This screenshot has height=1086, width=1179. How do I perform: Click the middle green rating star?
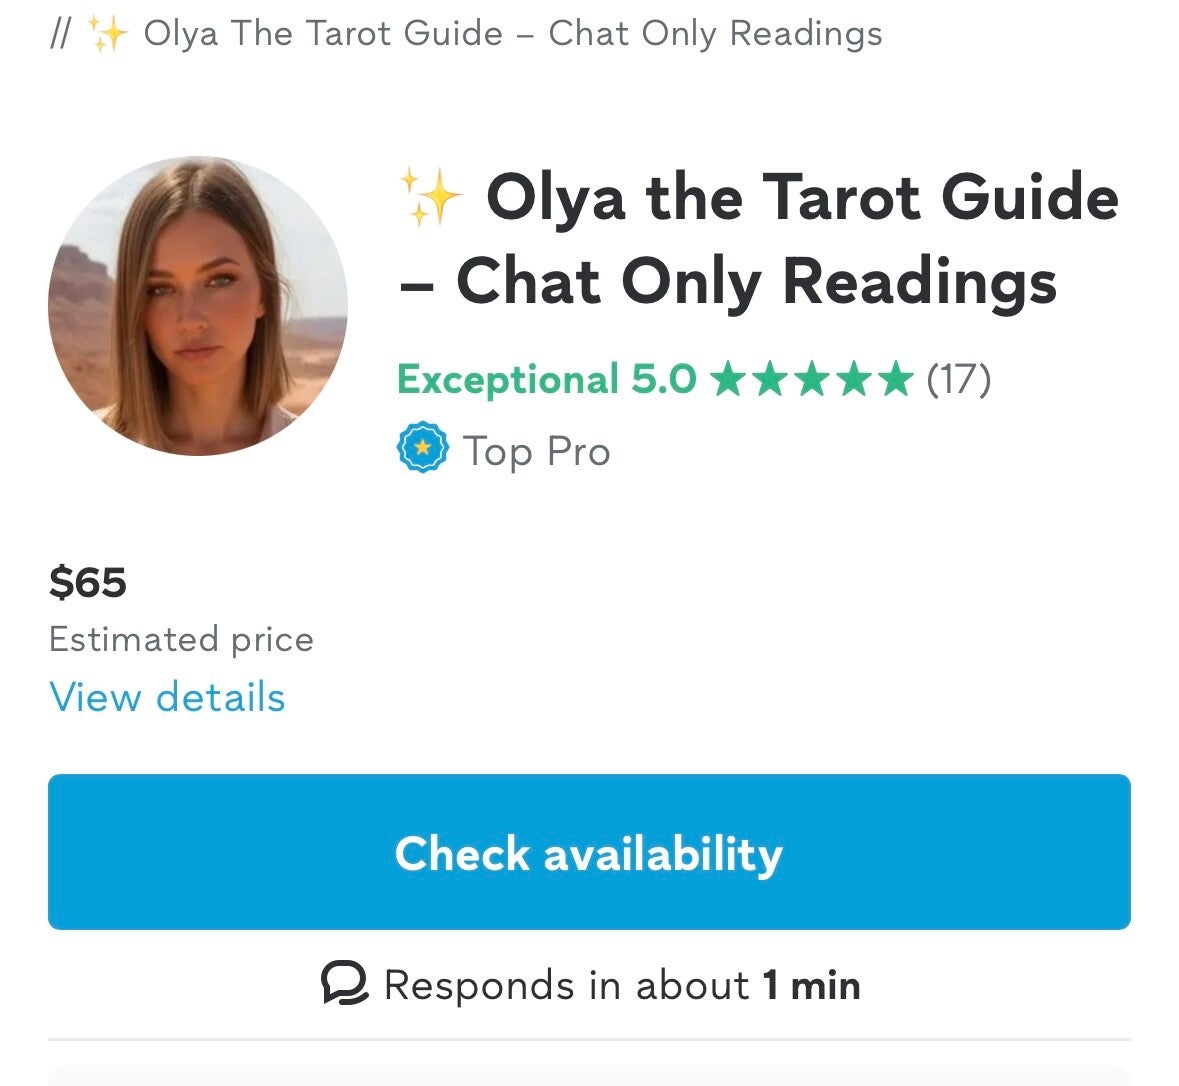click(x=812, y=380)
